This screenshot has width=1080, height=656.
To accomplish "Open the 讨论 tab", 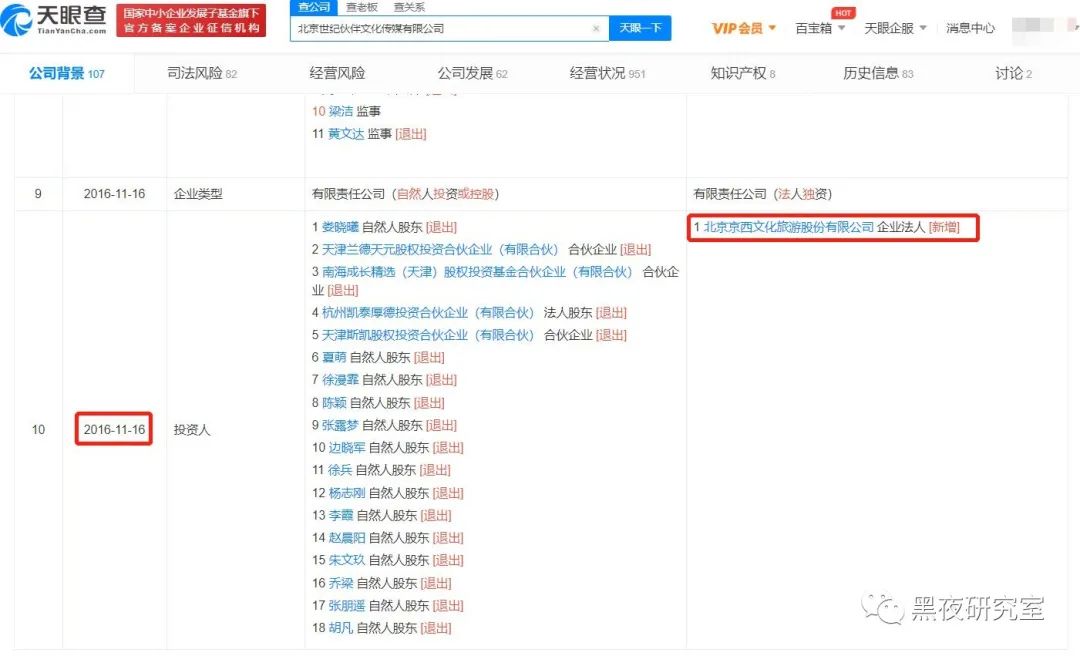I will tap(1013, 73).
